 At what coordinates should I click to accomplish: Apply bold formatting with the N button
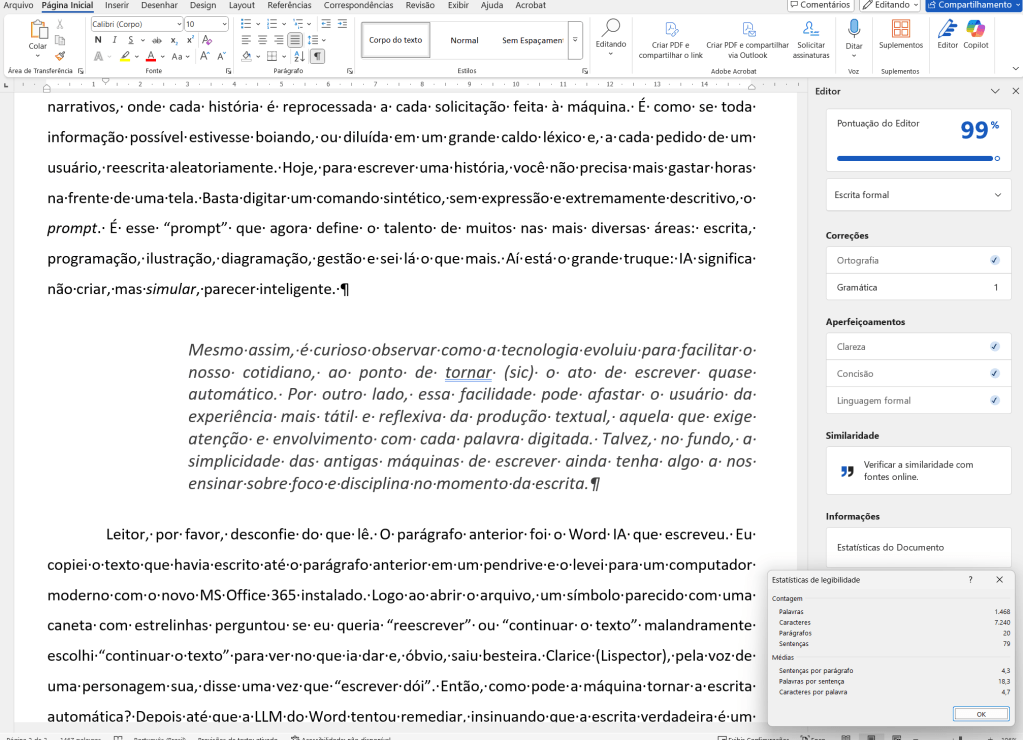pos(98,40)
